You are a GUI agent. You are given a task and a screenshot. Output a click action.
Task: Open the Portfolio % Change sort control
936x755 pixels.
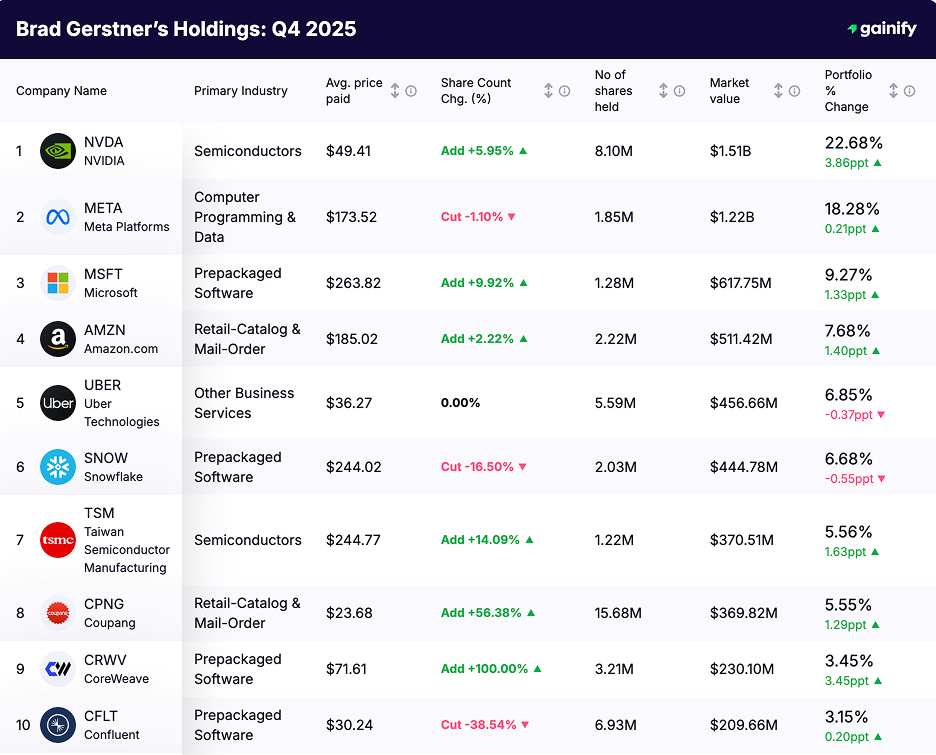pyautogui.click(x=896, y=90)
